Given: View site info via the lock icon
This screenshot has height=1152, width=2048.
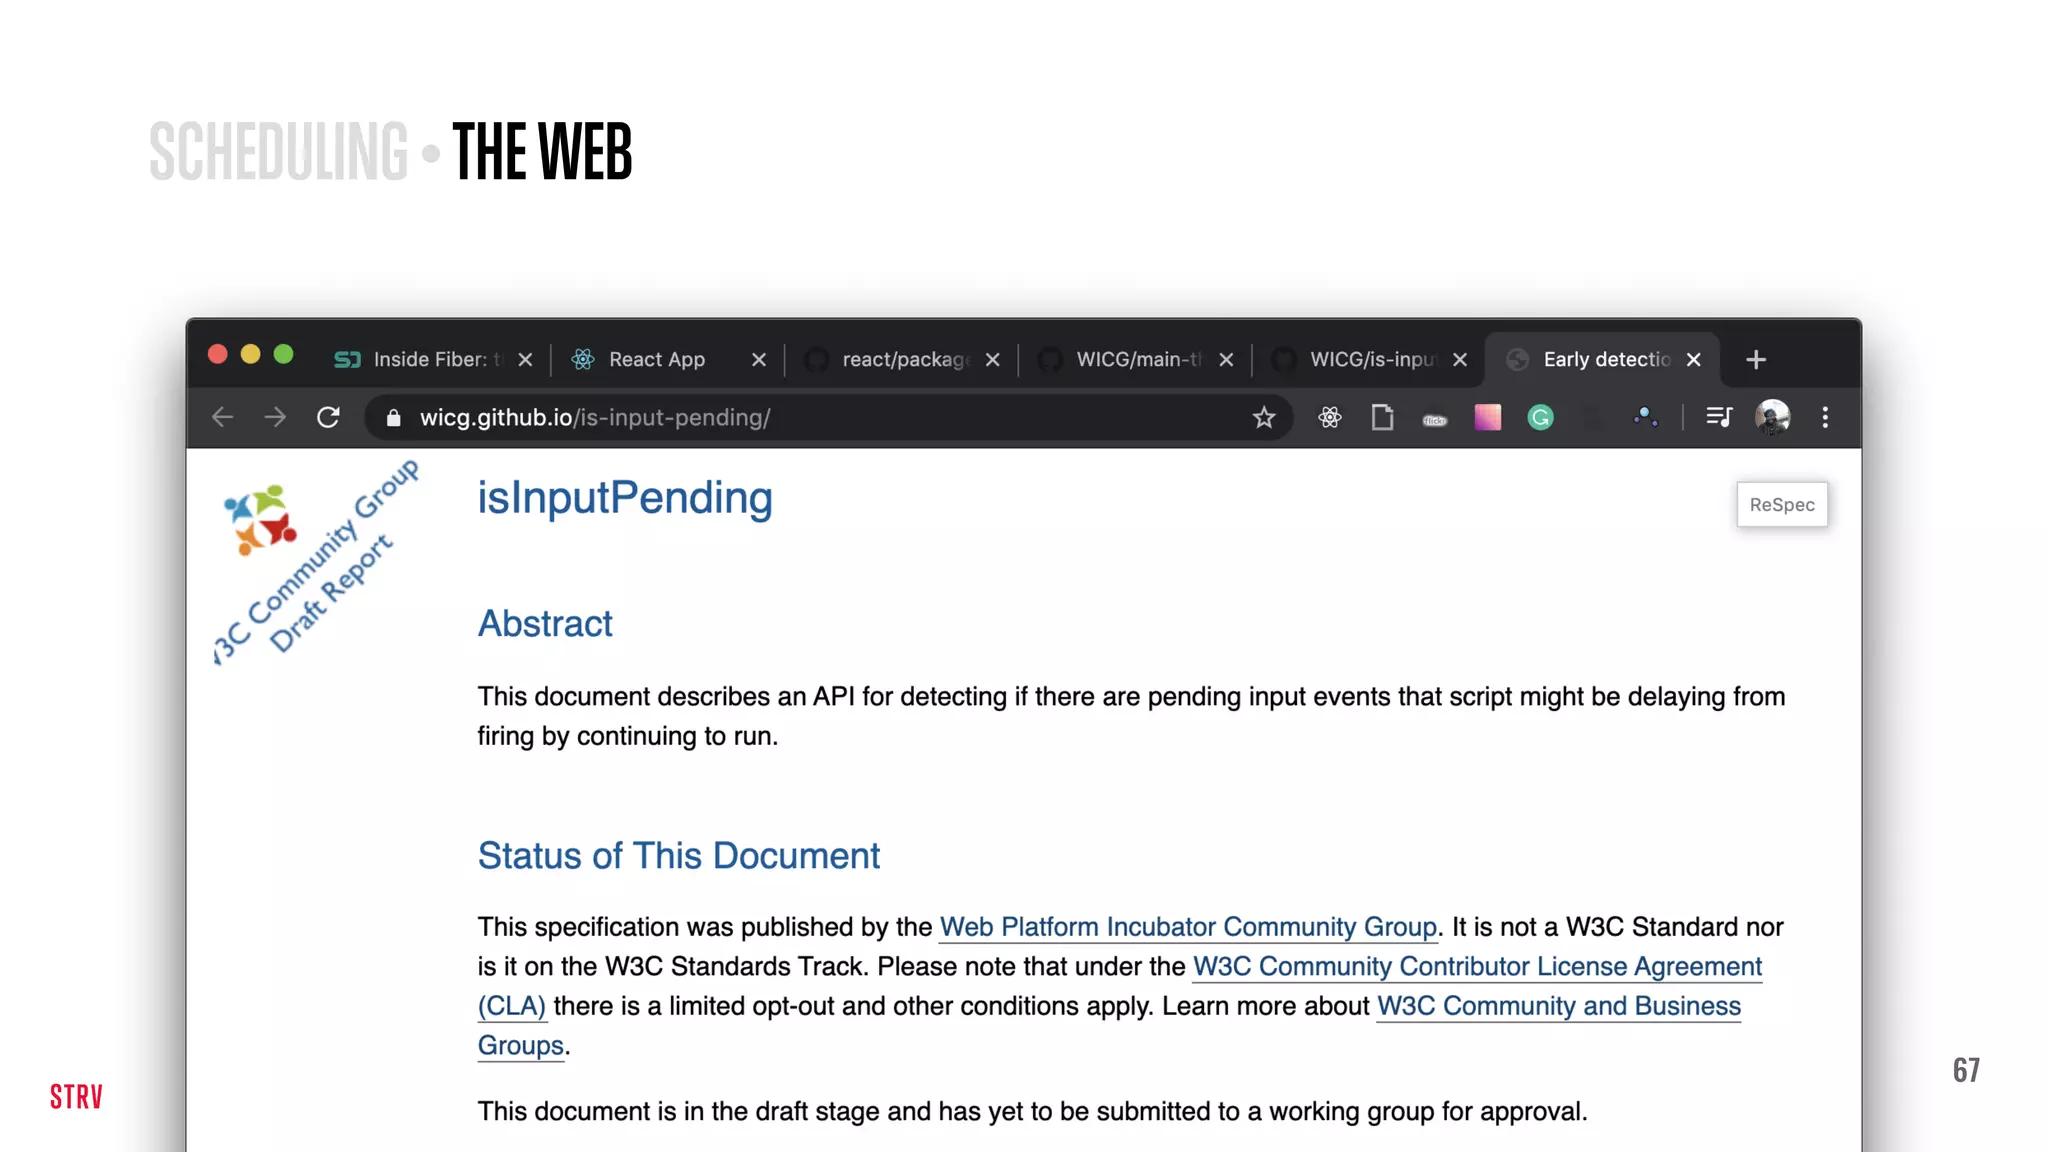Looking at the screenshot, I should coord(394,418).
